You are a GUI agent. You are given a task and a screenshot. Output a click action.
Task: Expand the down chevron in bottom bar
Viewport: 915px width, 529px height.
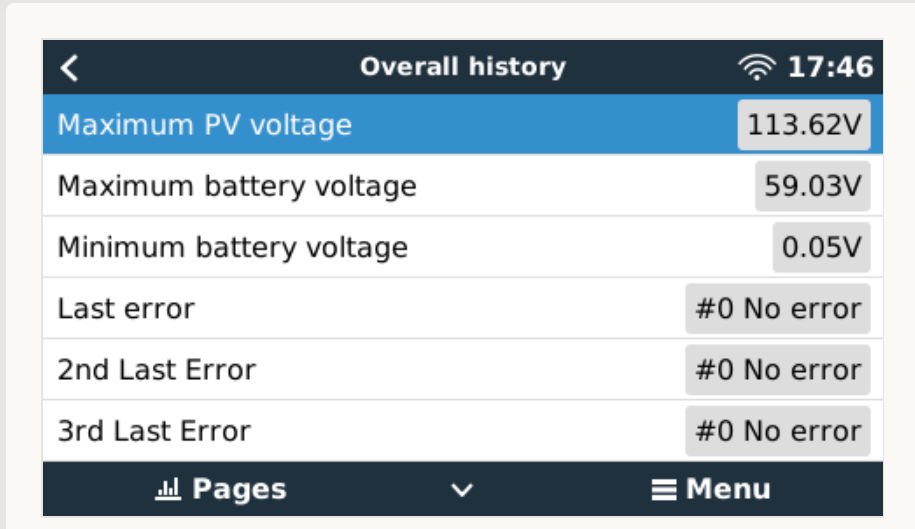(x=461, y=490)
